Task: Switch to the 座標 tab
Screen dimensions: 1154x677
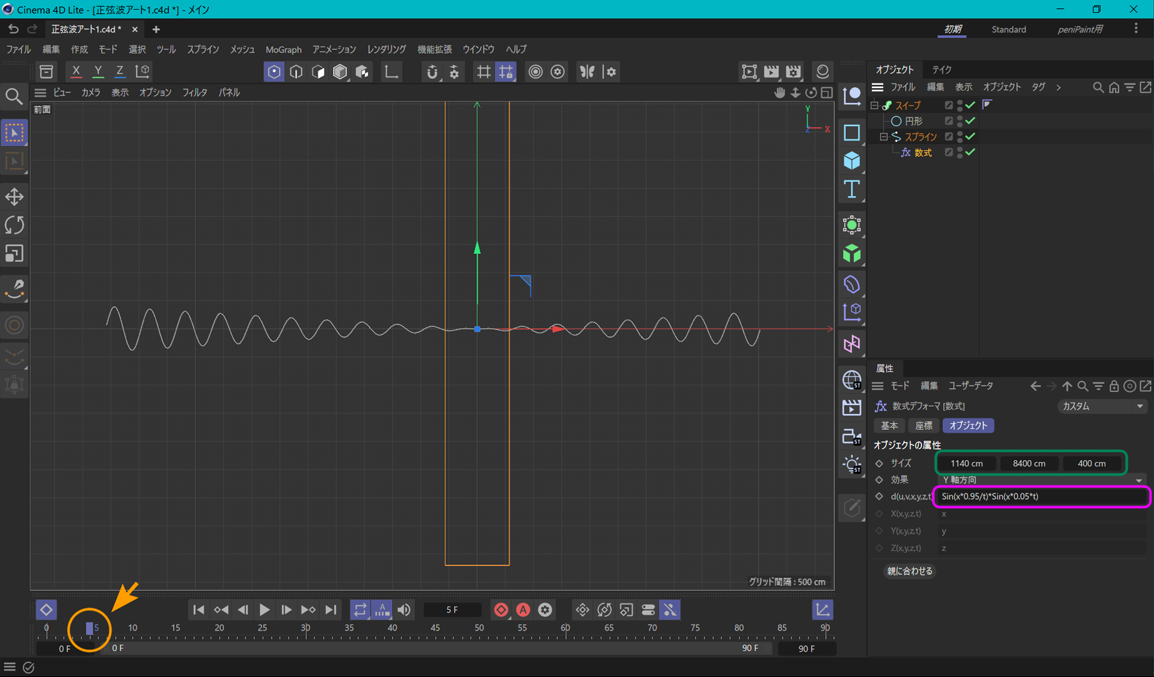Action: click(x=923, y=426)
